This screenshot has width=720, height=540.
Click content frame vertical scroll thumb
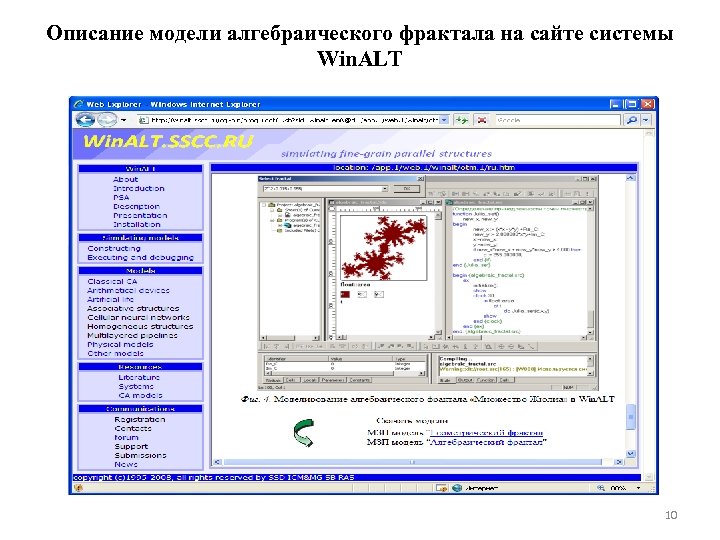pos(631,416)
